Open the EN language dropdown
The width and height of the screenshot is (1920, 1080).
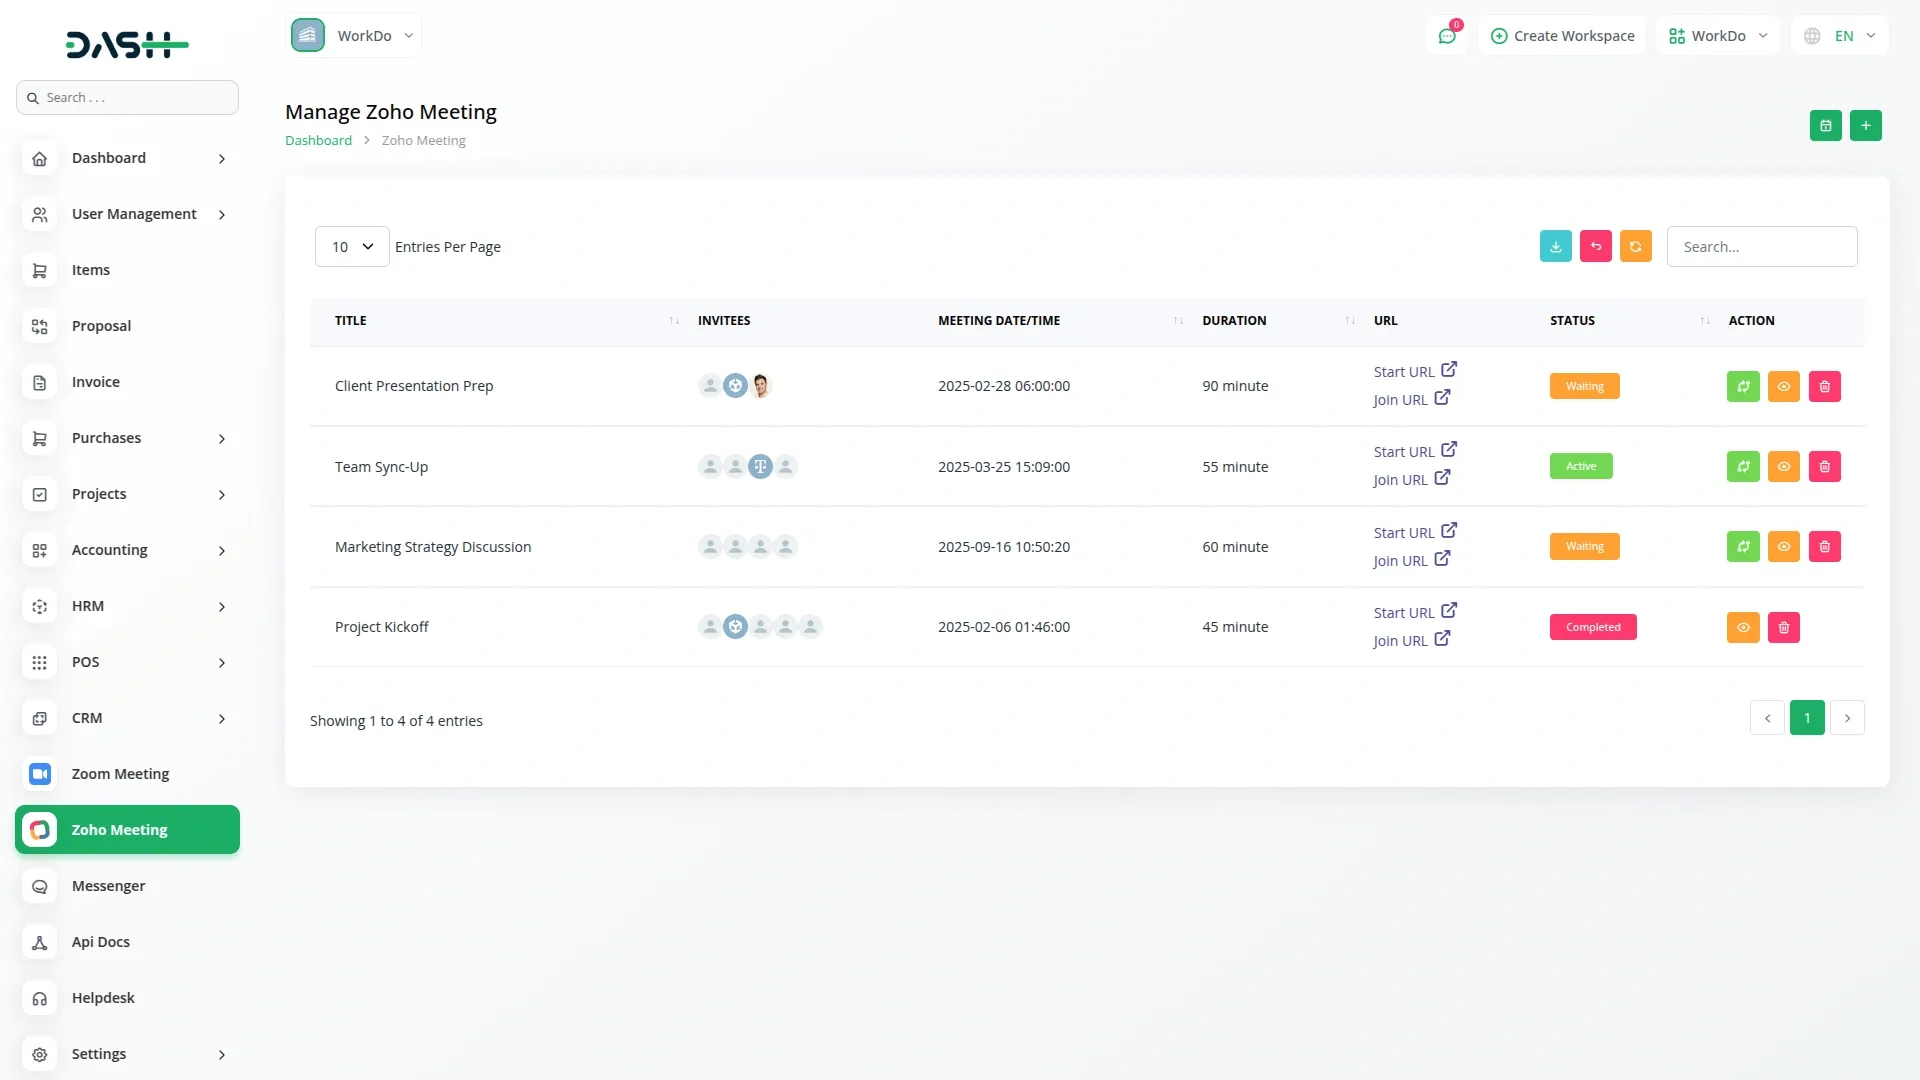click(x=1840, y=36)
